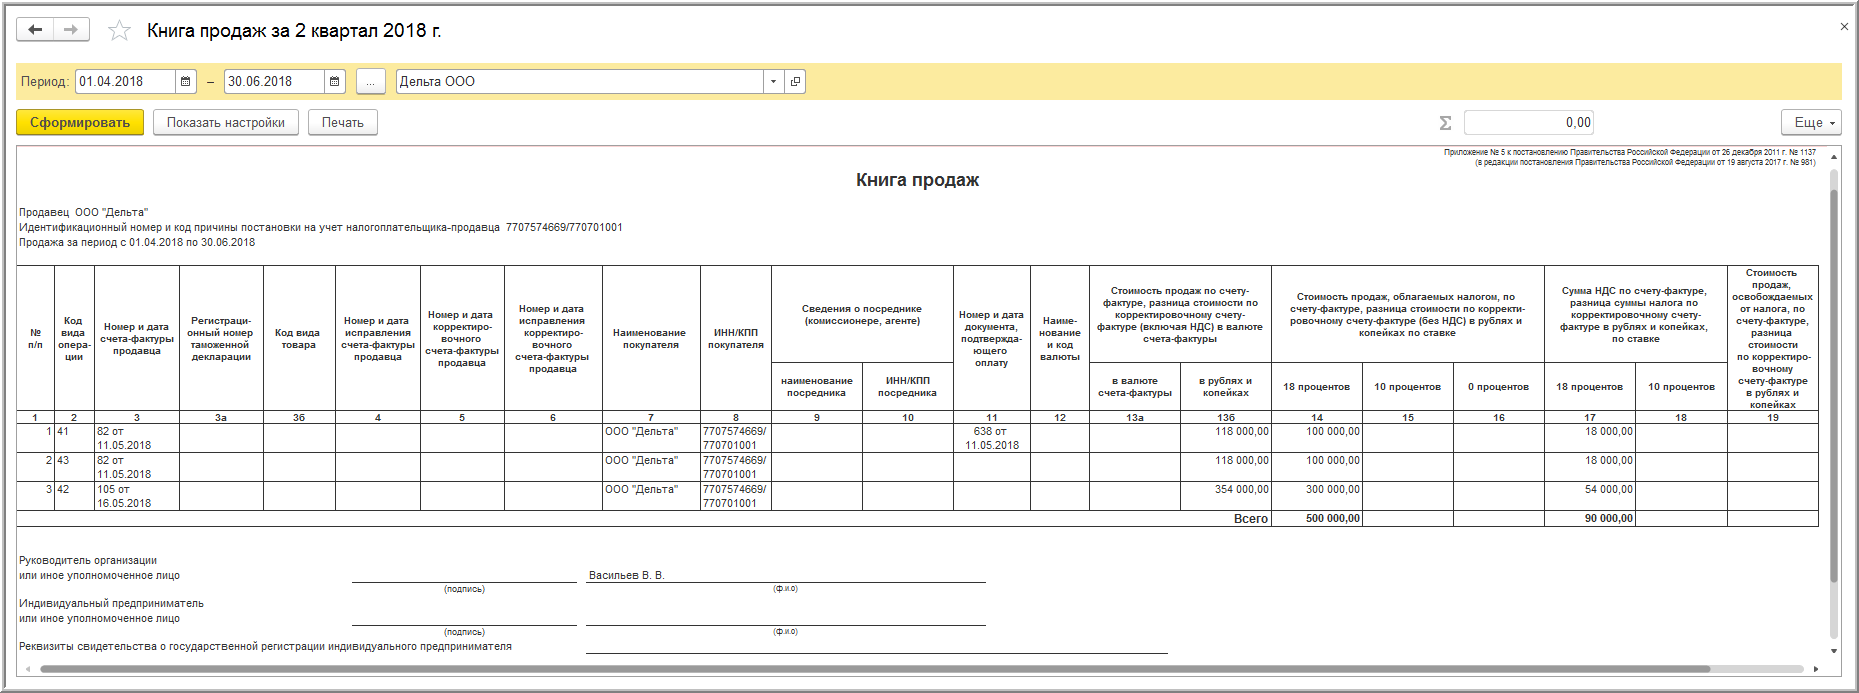Click Показать настройки button
Image resolution: width=1859 pixels, height=693 pixels.
point(226,123)
